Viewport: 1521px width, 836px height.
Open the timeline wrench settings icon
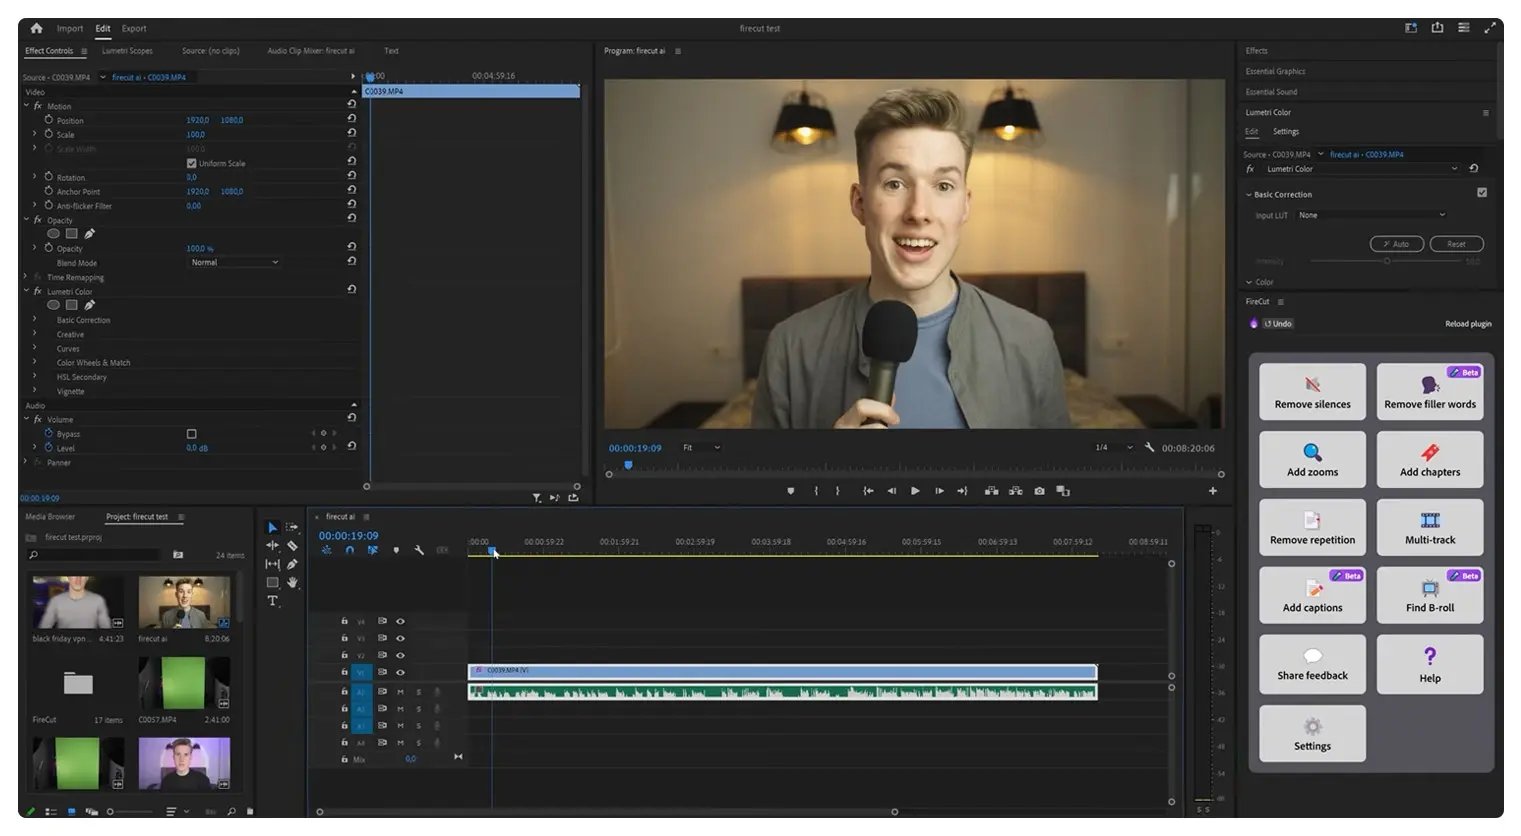pyautogui.click(x=419, y=550)
